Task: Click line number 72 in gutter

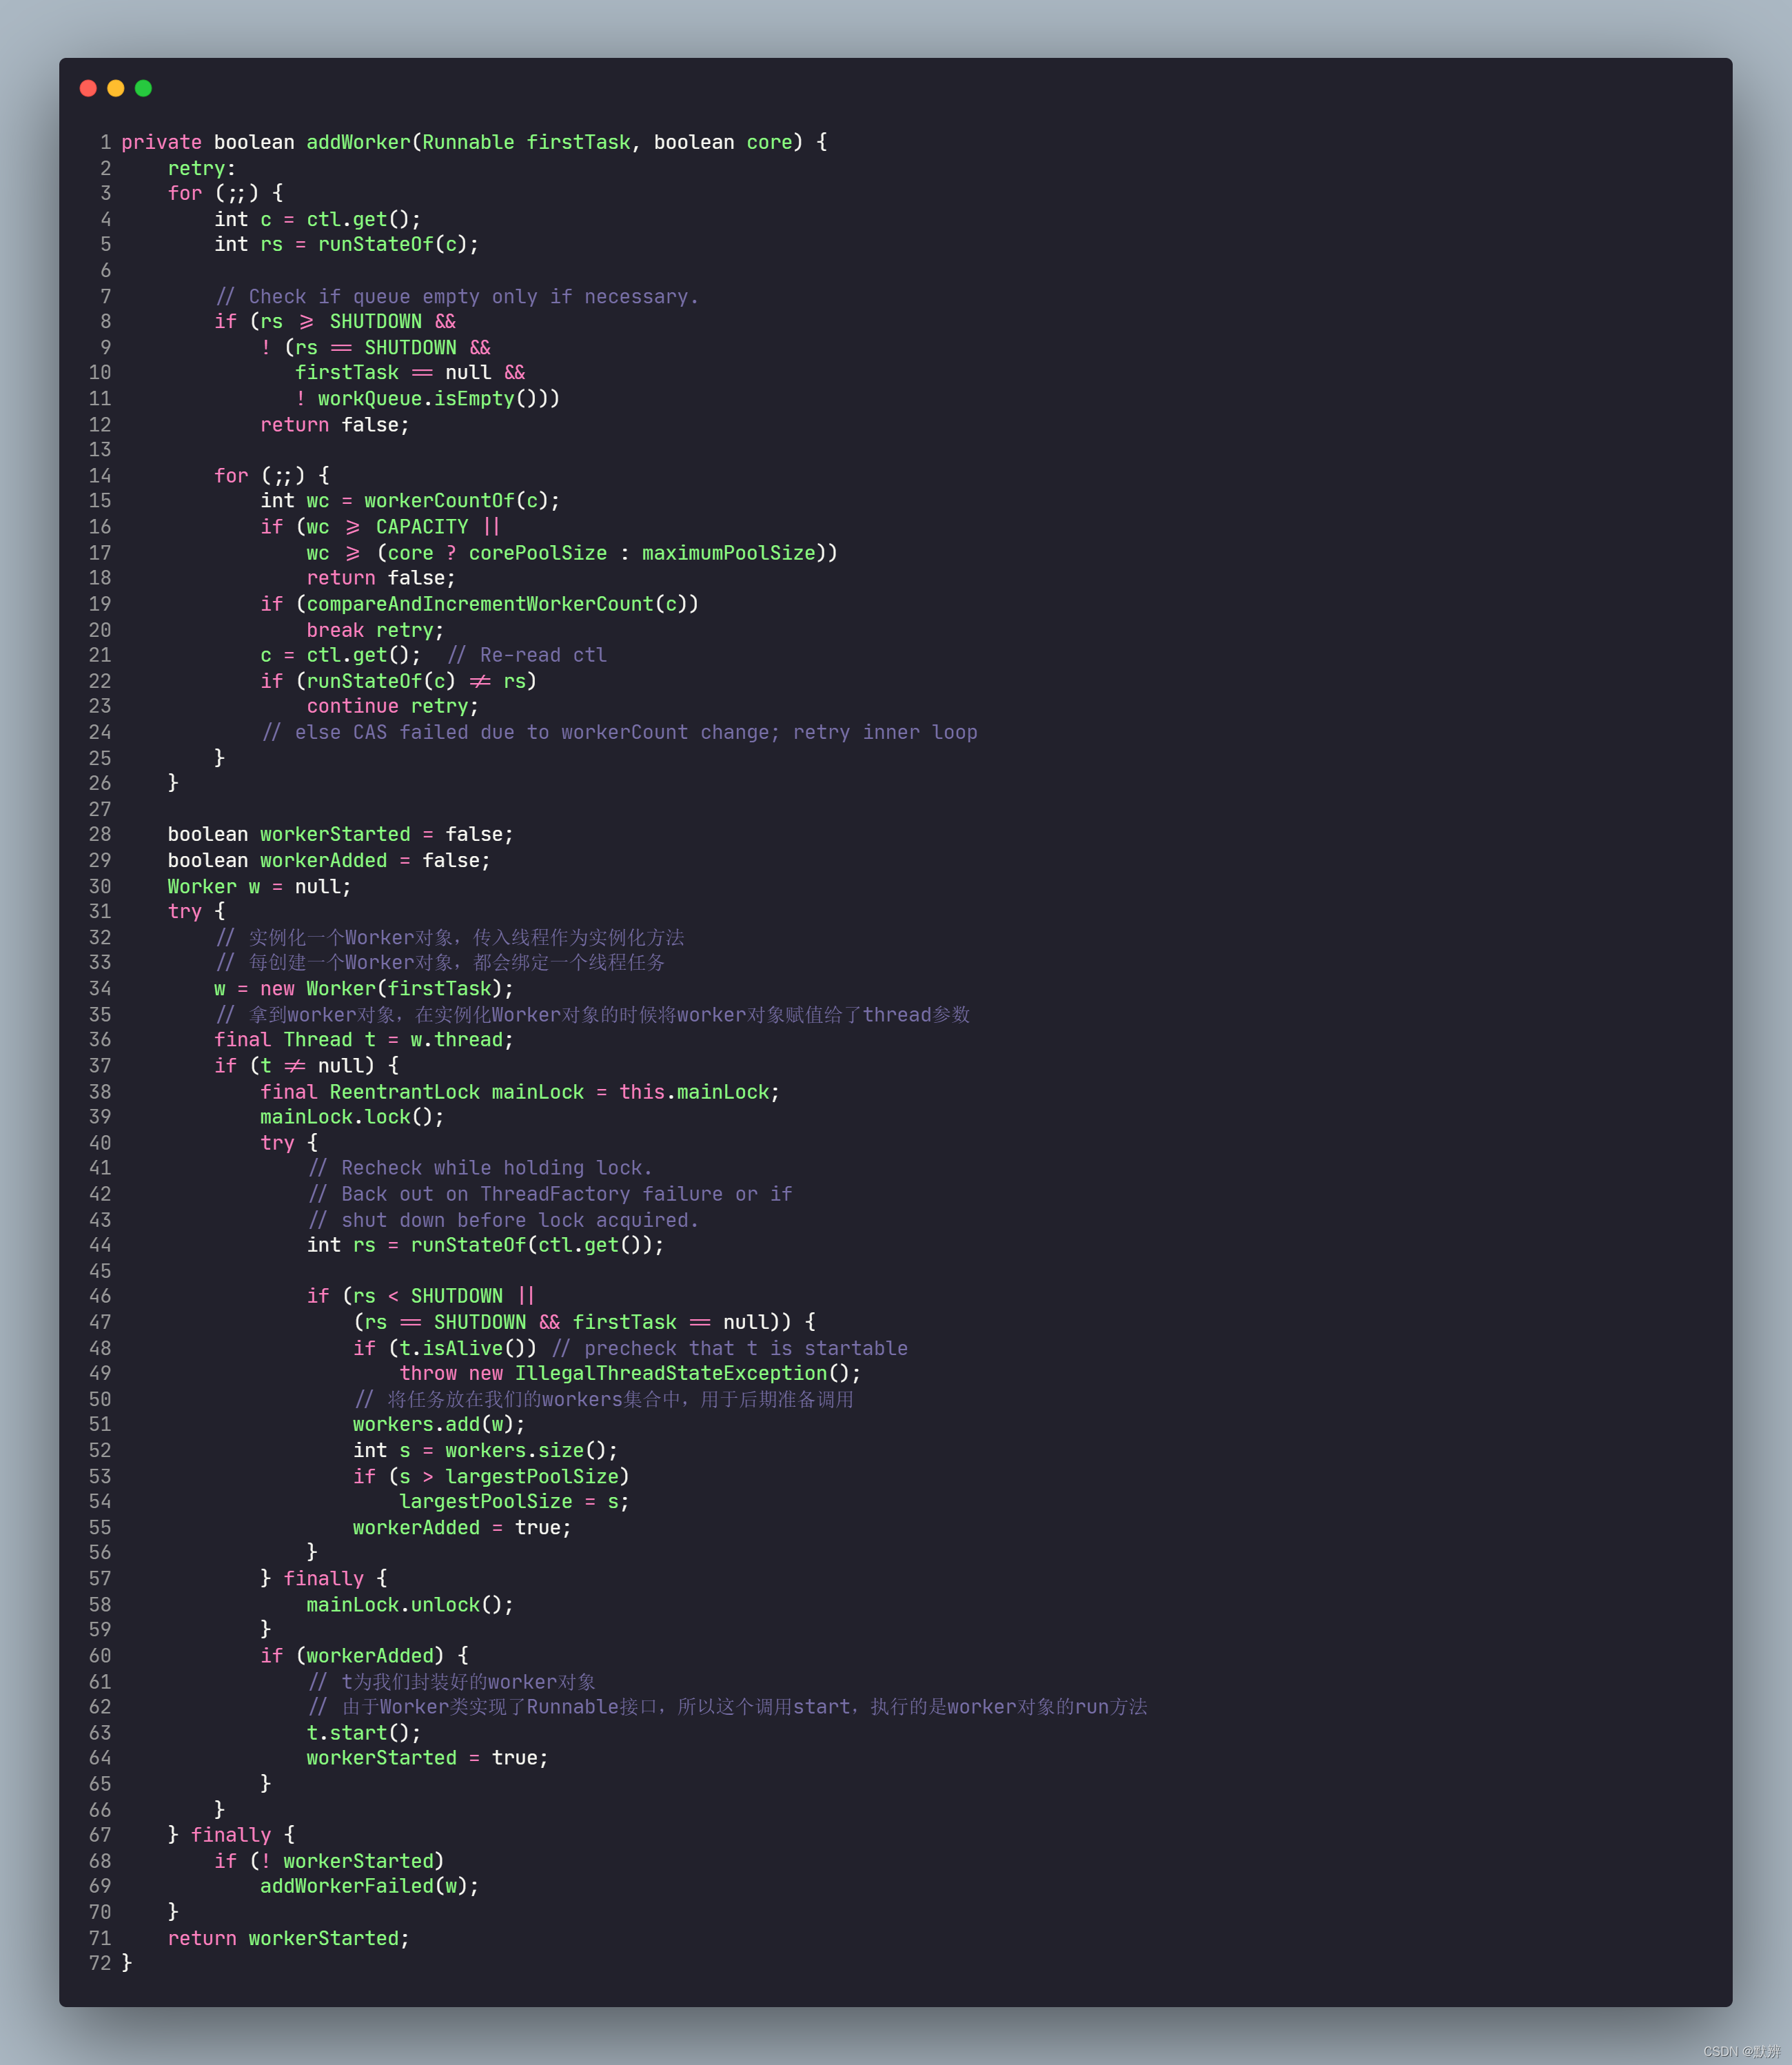Action: pos(100,1963)
